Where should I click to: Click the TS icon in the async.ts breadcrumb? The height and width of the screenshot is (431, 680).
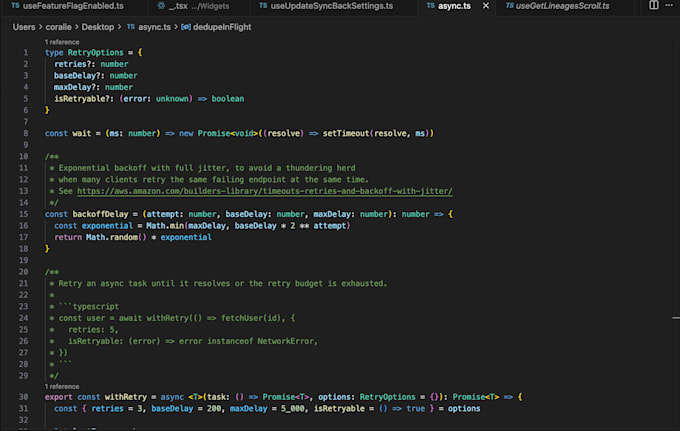click(131, 27)
